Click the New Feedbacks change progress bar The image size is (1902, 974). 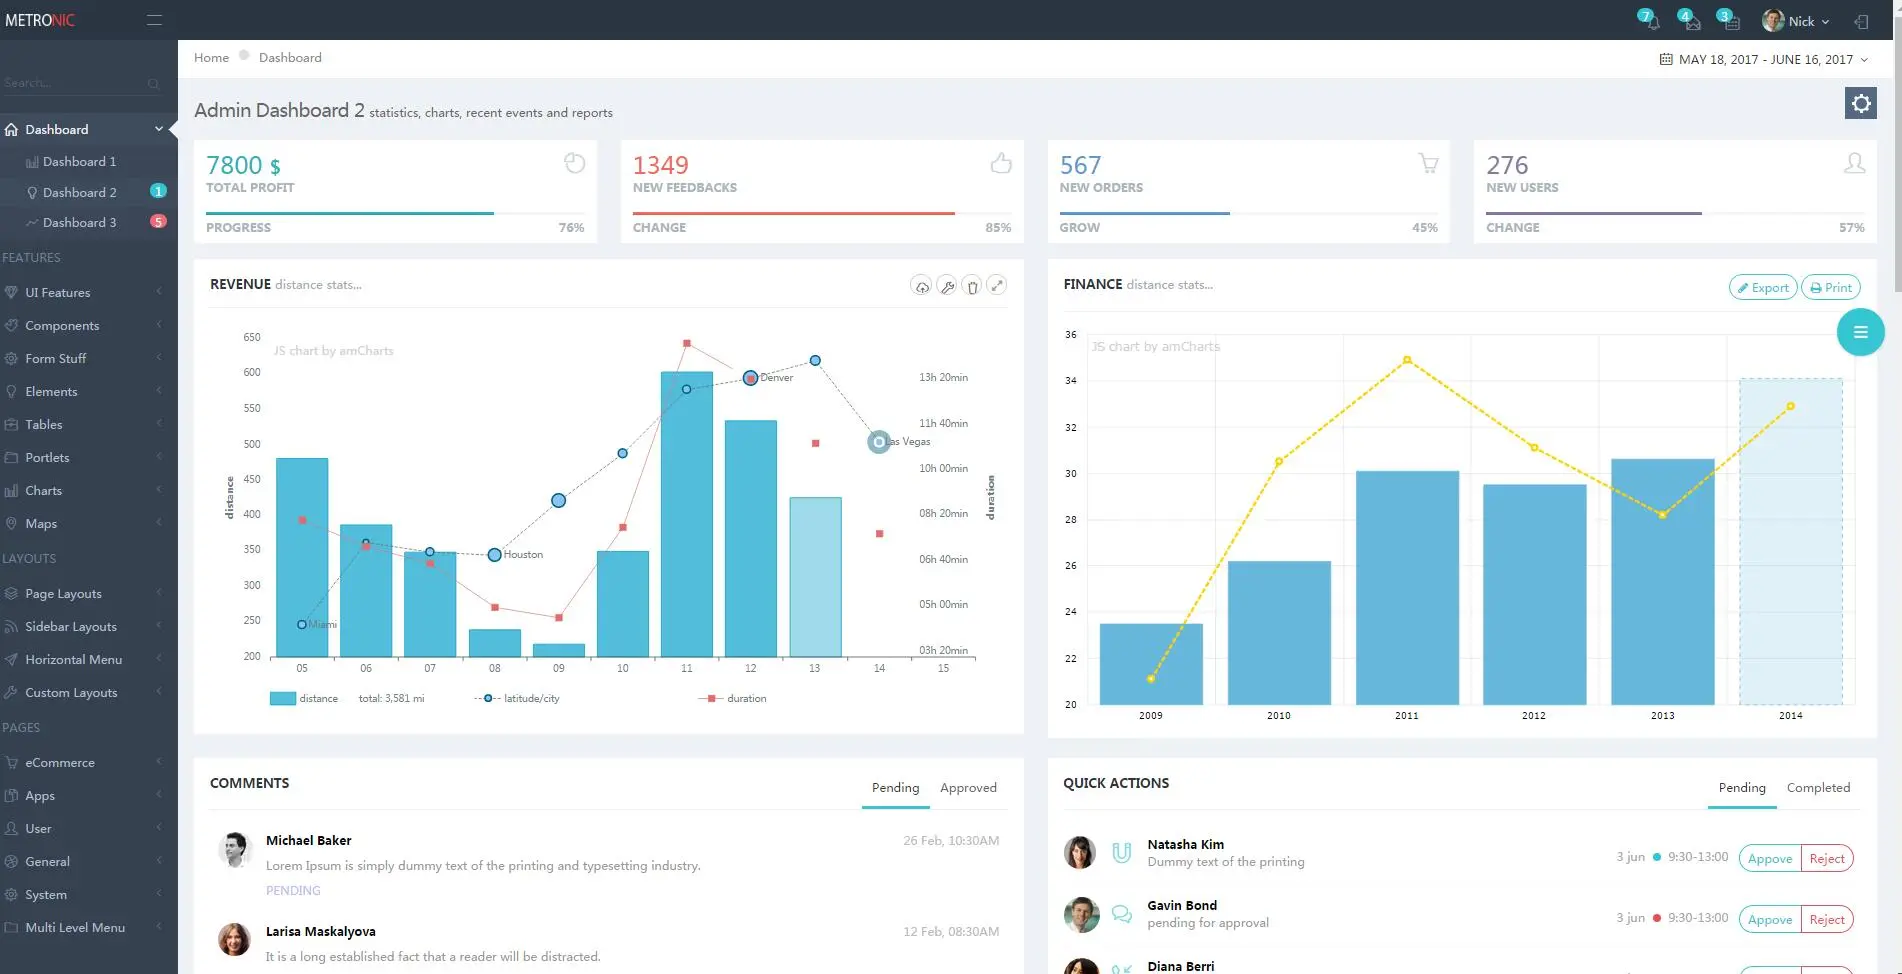(822, 213)
